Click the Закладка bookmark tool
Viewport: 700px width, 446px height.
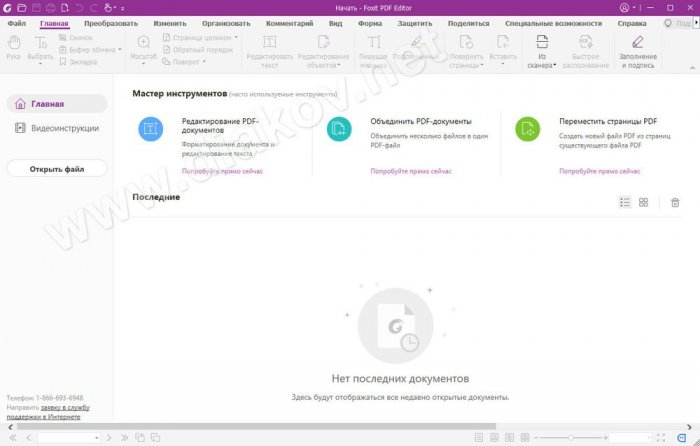click(x=78, y=62)
